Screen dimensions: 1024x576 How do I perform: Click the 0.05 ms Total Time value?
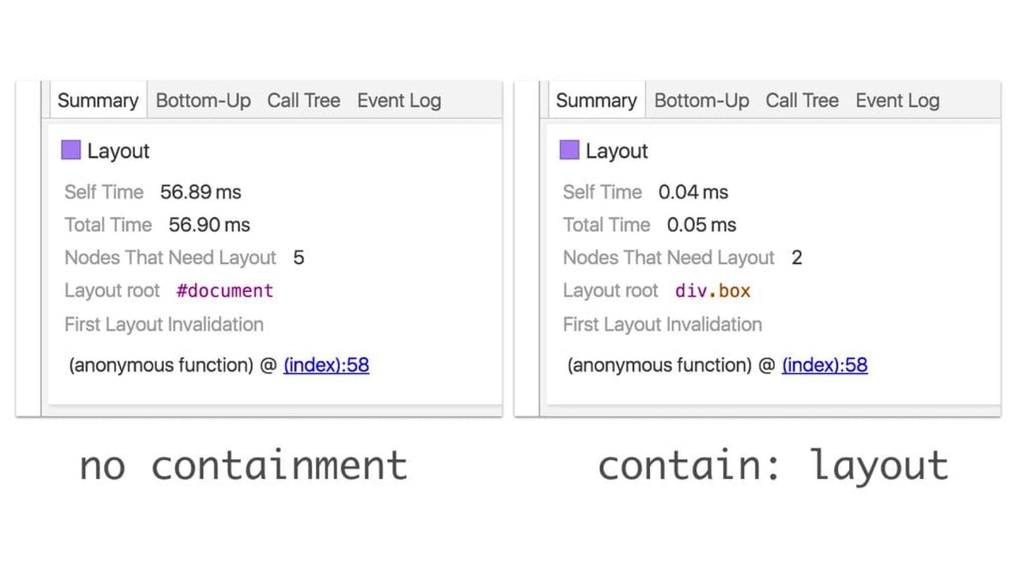[701, 225]
